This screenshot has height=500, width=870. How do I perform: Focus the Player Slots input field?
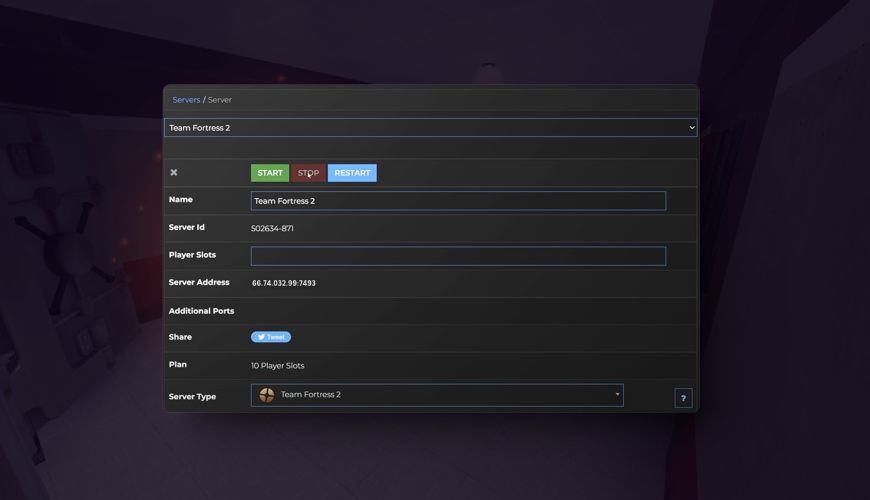click(x=458, y=256)
